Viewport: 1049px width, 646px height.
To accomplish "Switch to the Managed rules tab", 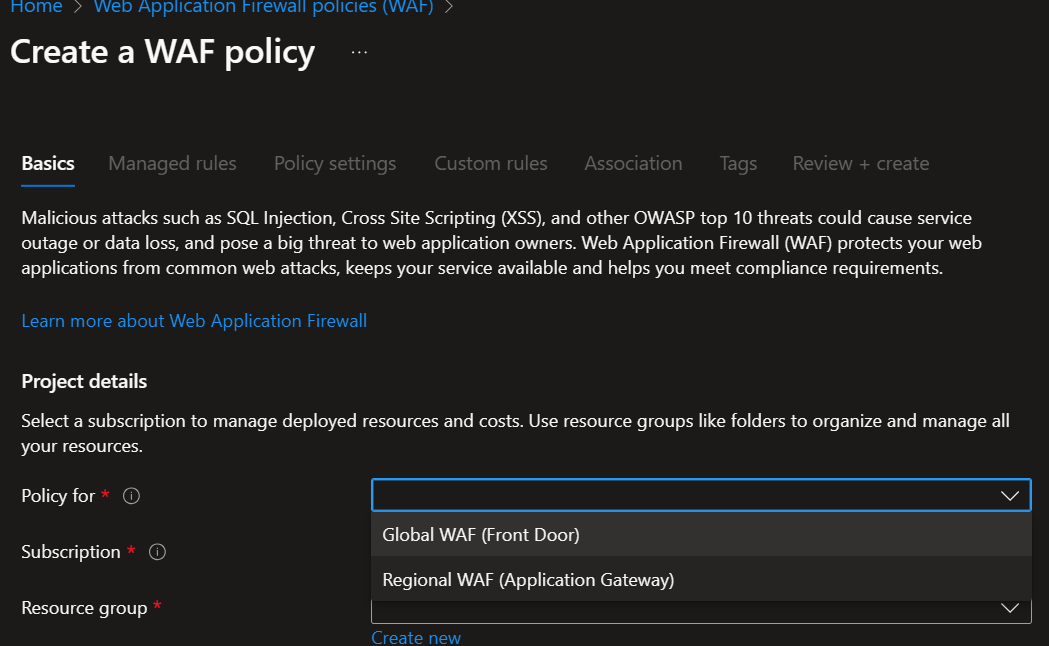I will 172,163.
